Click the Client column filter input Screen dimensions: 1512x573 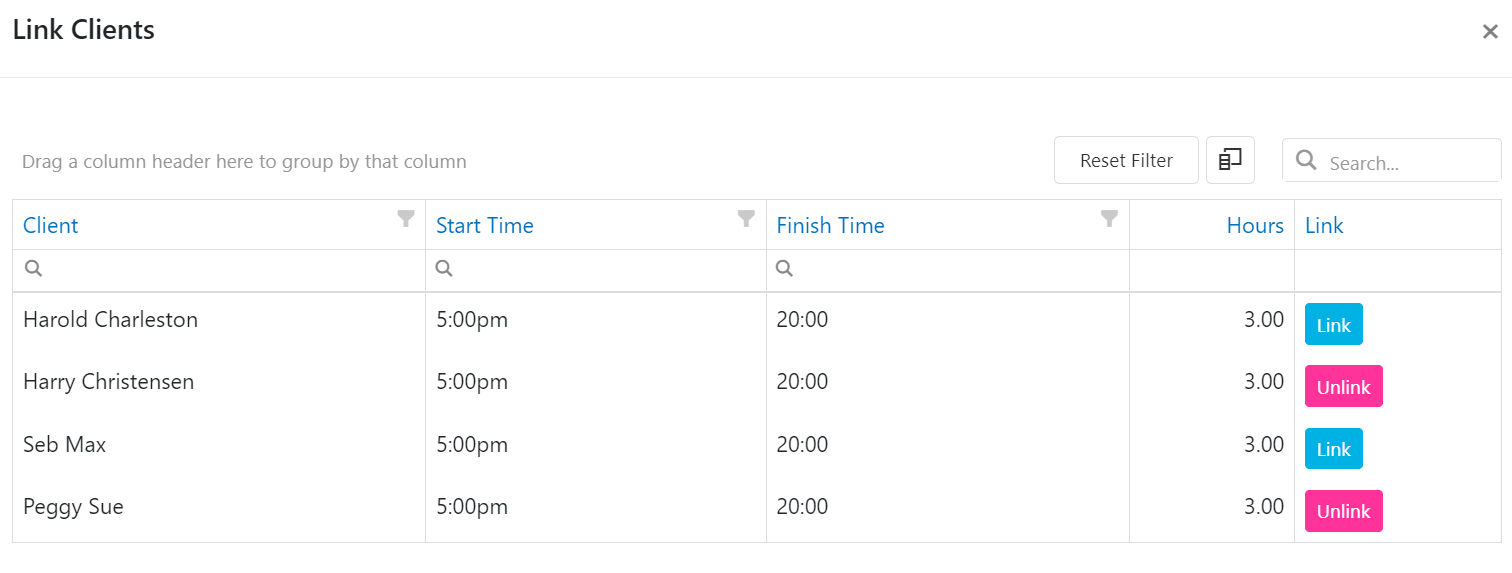pyautogui.click(x=219, y=270)
